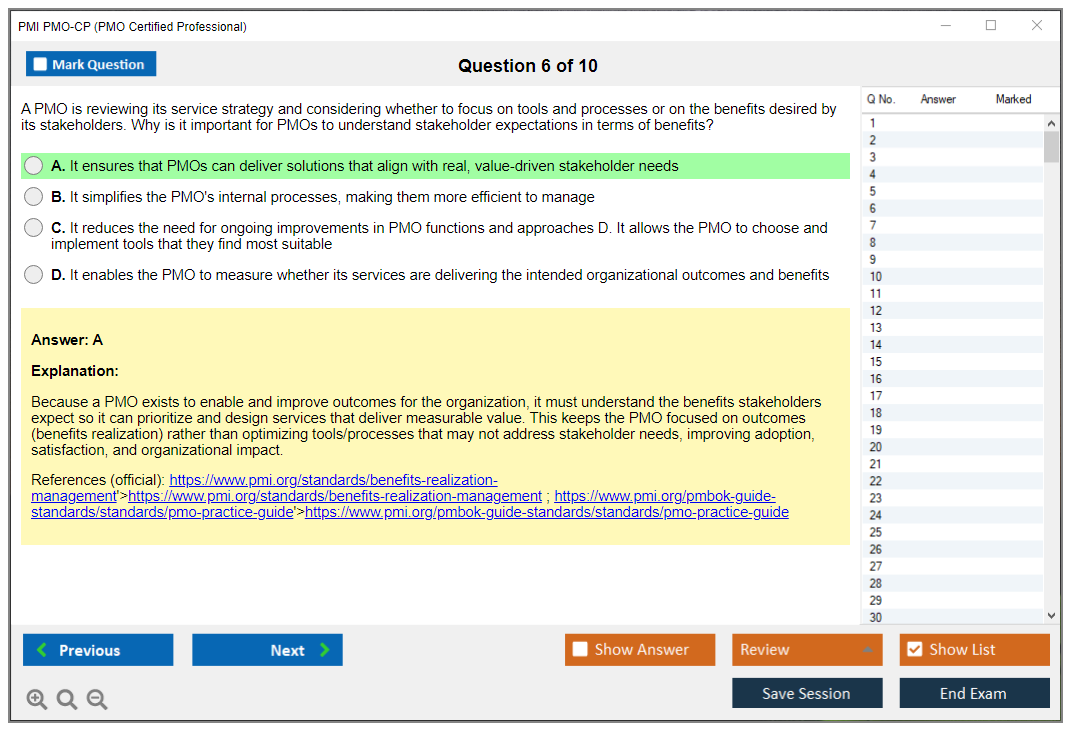Click the zoom out magnifier icon
Viewport: 1075px width, 735px height.
tap(96, 699)
